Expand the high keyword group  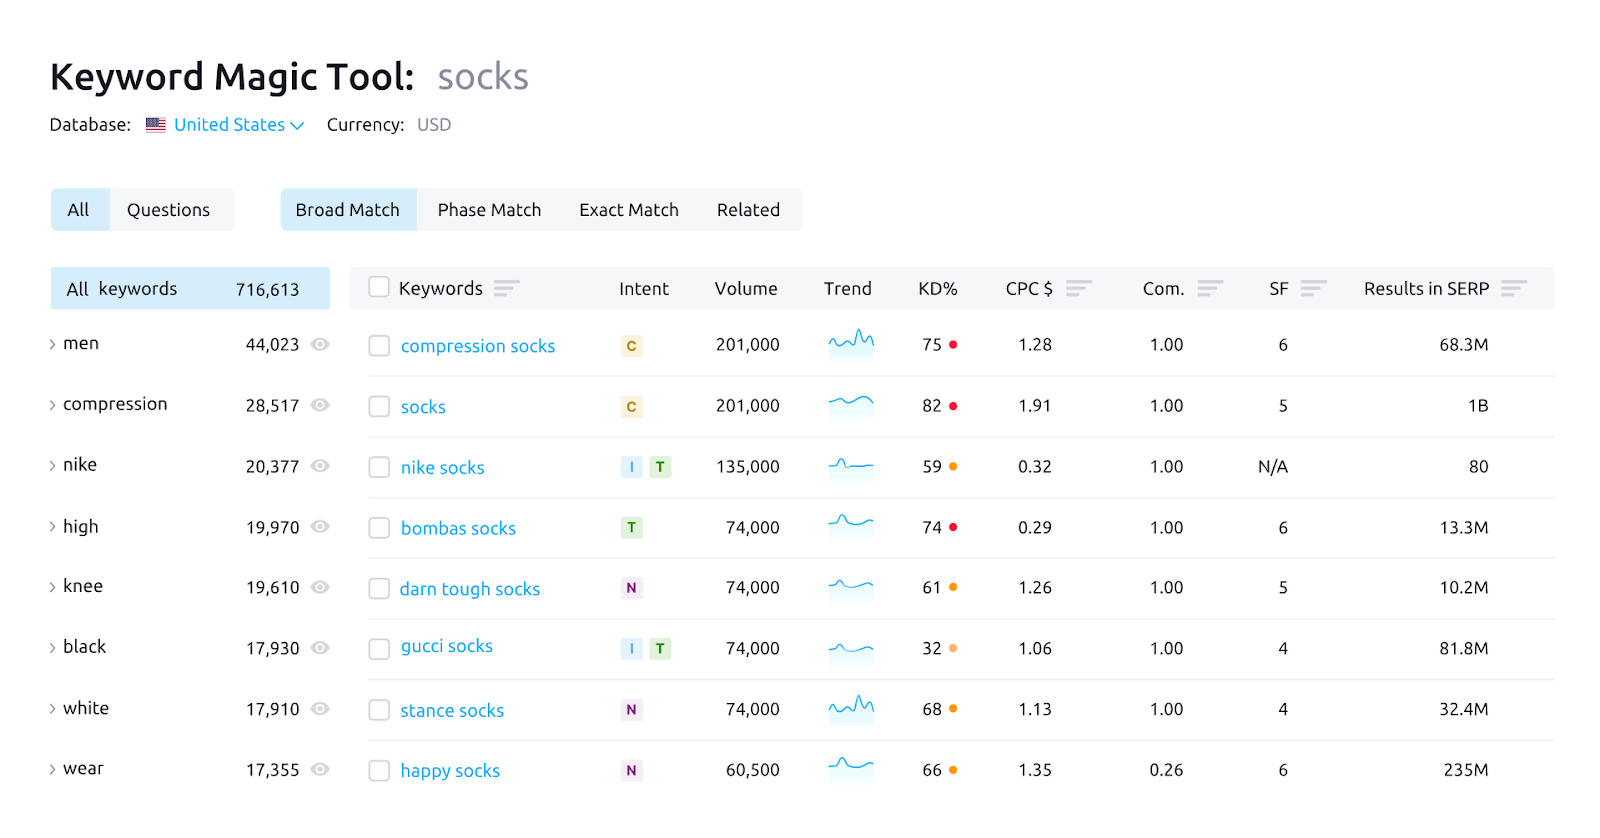[52, 527]
